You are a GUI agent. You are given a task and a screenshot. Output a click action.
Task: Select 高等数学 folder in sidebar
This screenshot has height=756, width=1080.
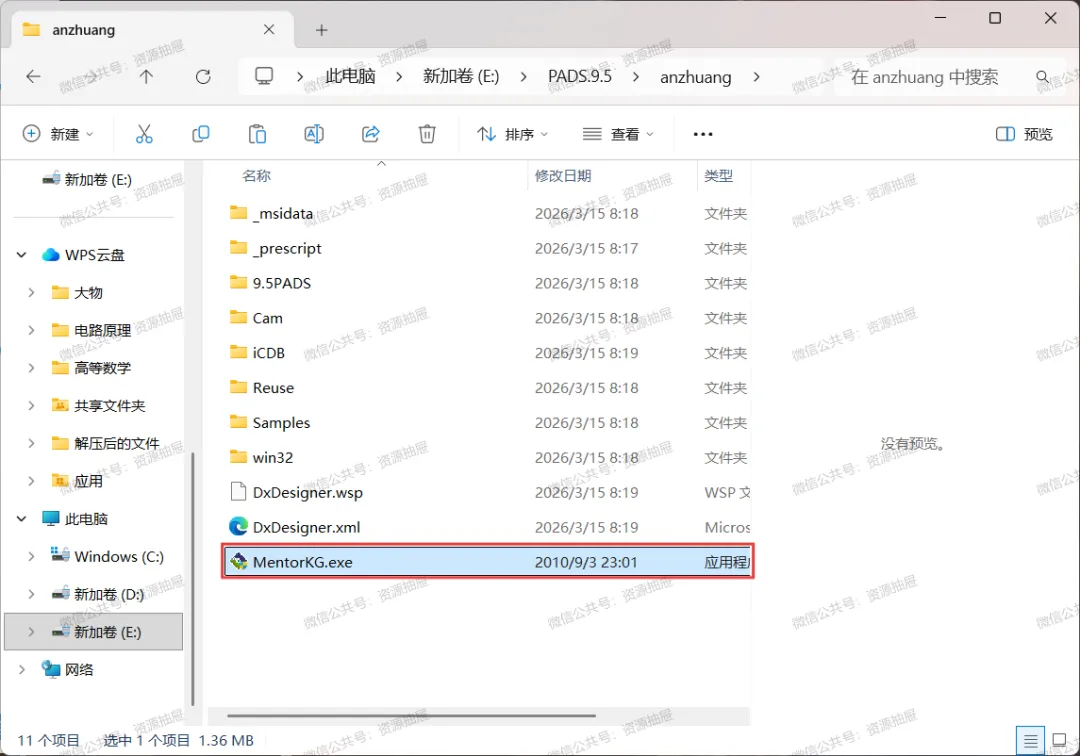(x=102, y=368)
